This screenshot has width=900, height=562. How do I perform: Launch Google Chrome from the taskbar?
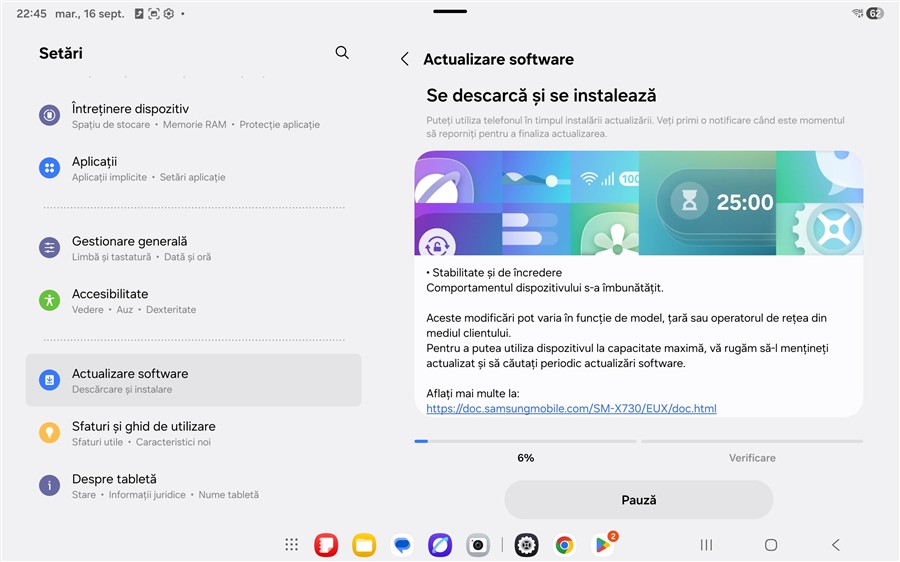[565, 545]
